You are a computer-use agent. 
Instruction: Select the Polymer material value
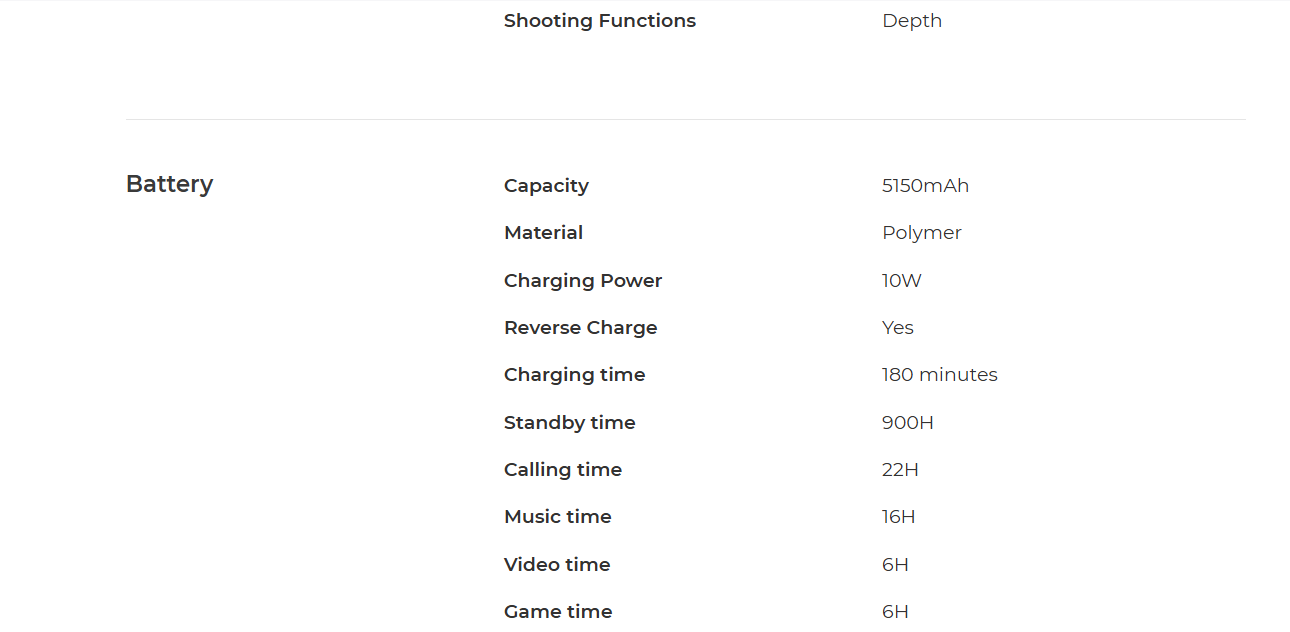(x=921, y=233)
